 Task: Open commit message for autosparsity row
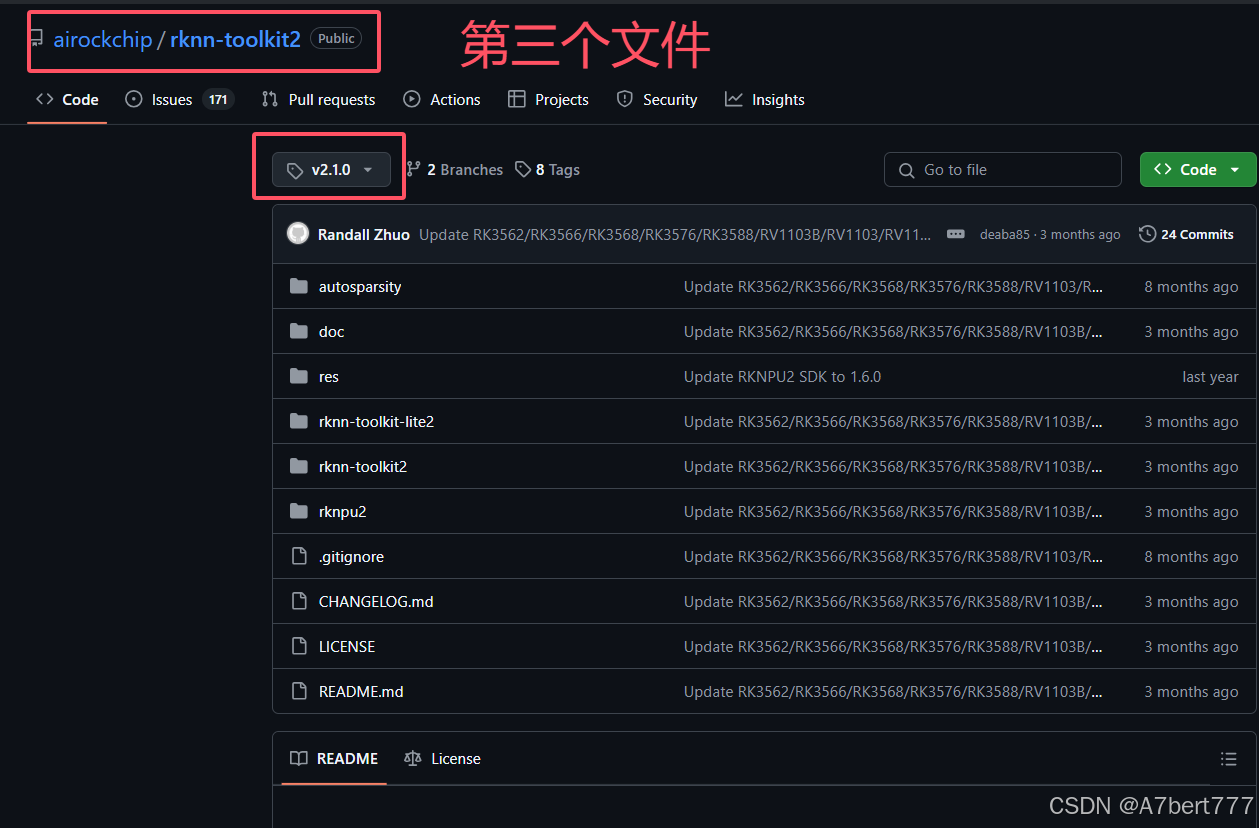(893, 287)
